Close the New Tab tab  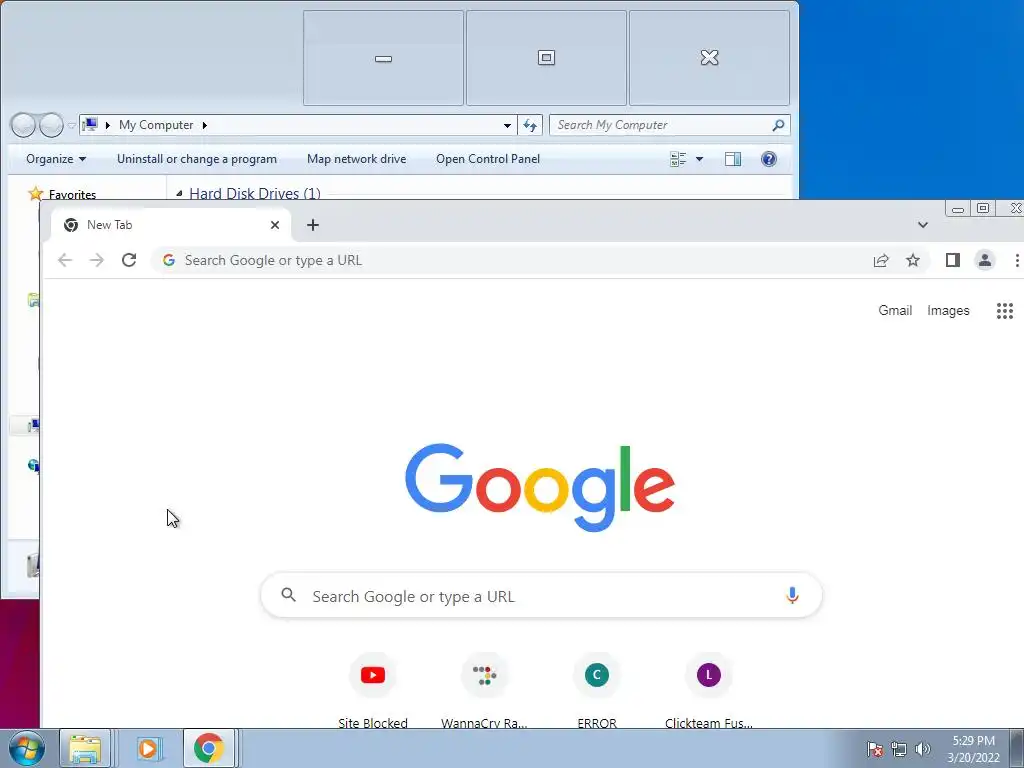tap(275, 225)
